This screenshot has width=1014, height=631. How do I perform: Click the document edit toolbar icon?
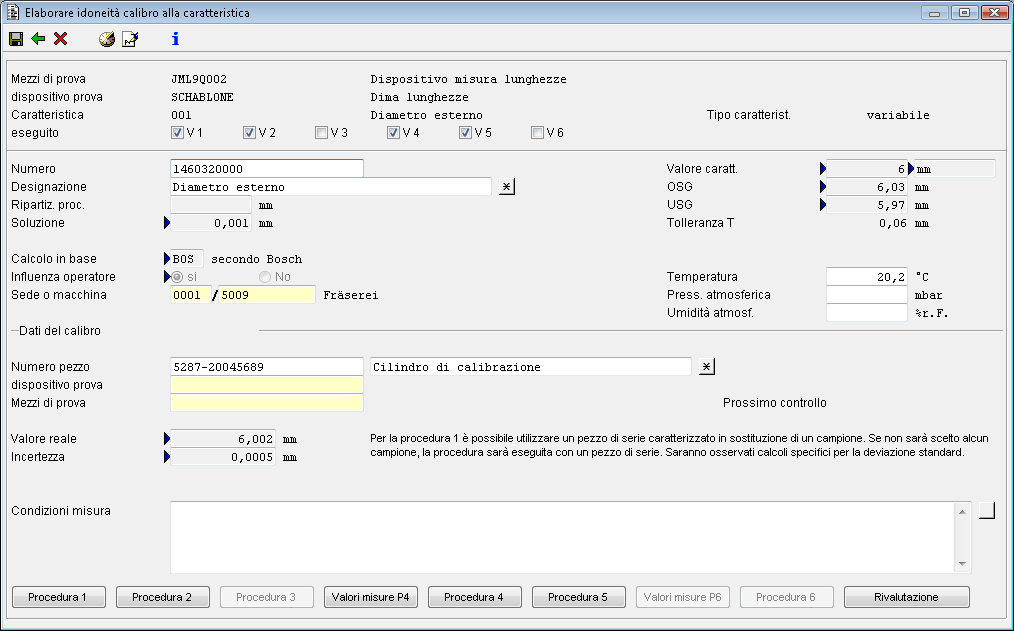[x=130, y=39]
